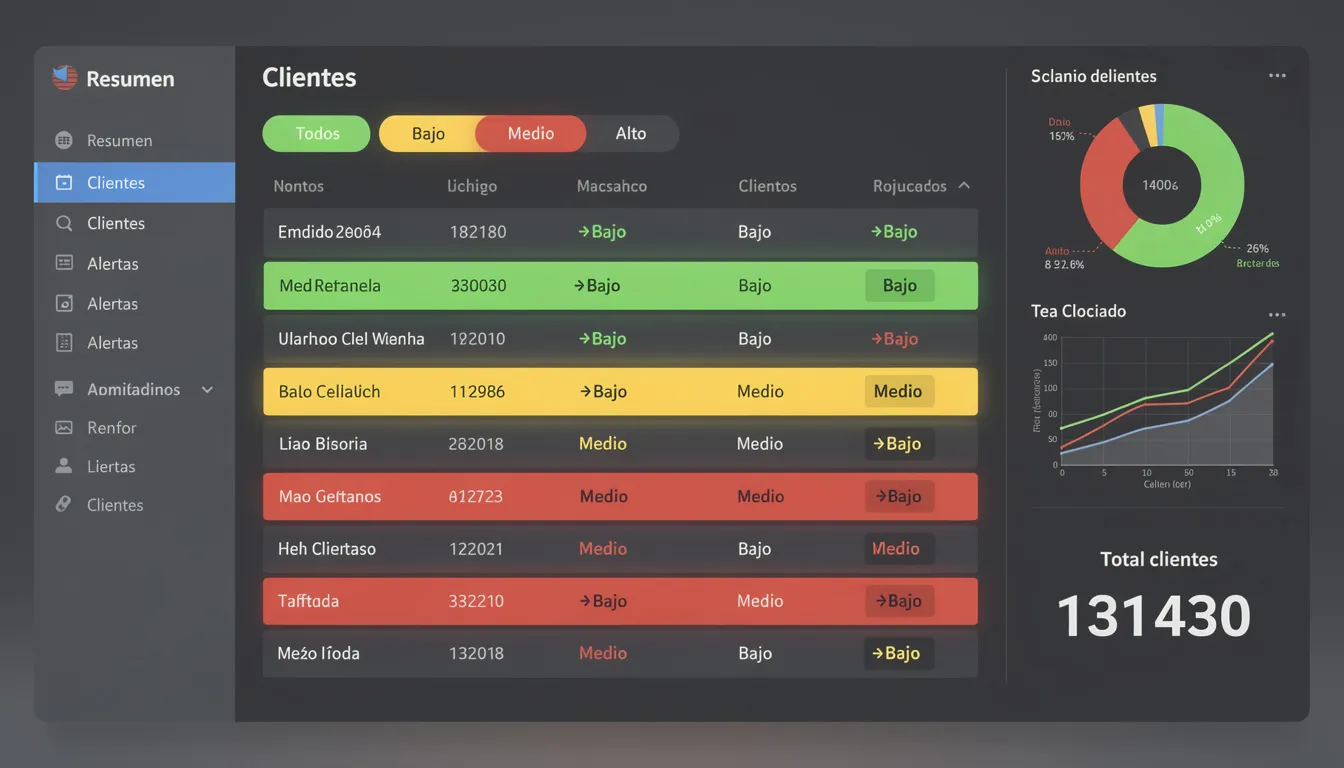
Task: Open Clientes via the calendar icon
Action: 63,182
